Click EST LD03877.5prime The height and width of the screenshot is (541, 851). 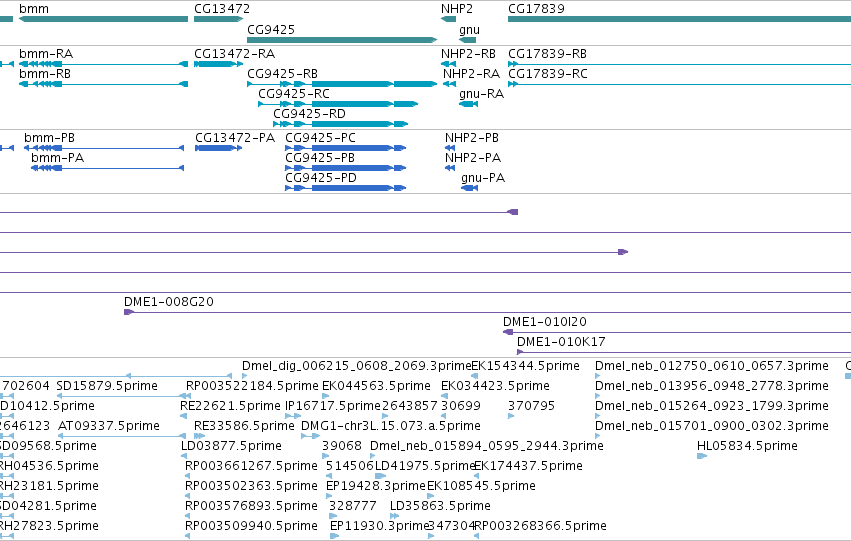(x=231, y=446)
